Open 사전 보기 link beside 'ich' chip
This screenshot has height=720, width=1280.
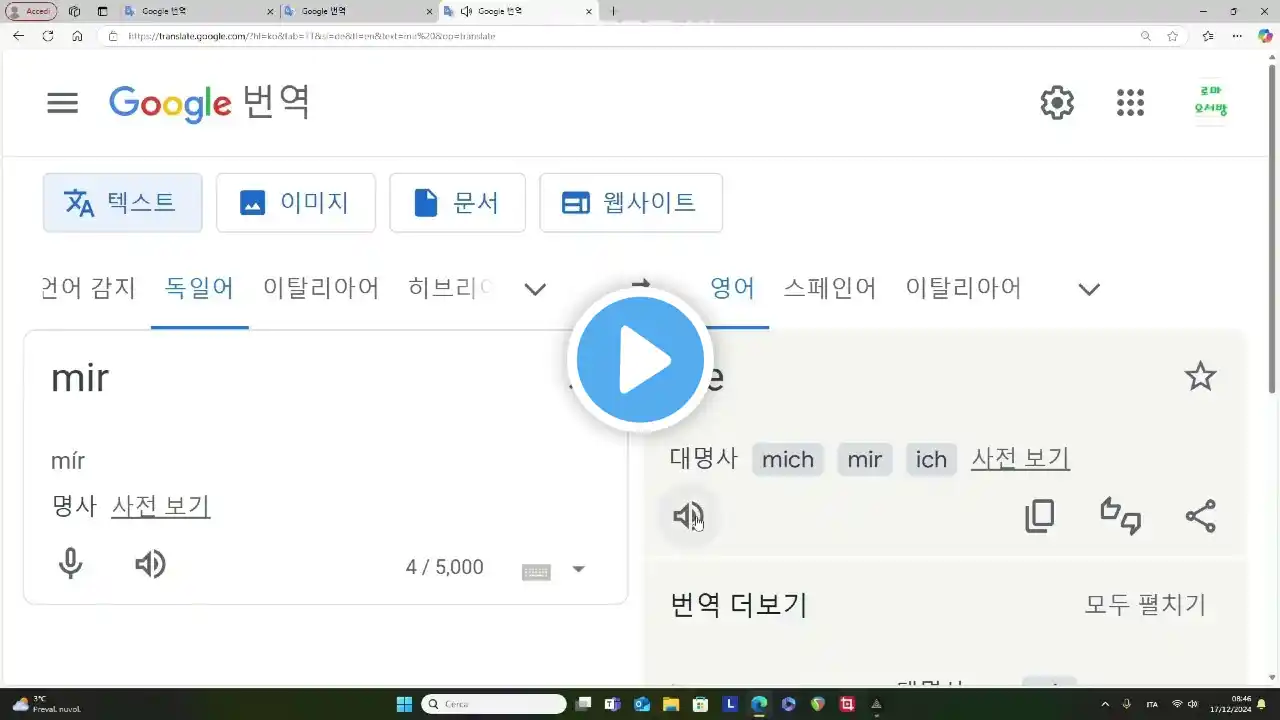[x=1020, y=459]
